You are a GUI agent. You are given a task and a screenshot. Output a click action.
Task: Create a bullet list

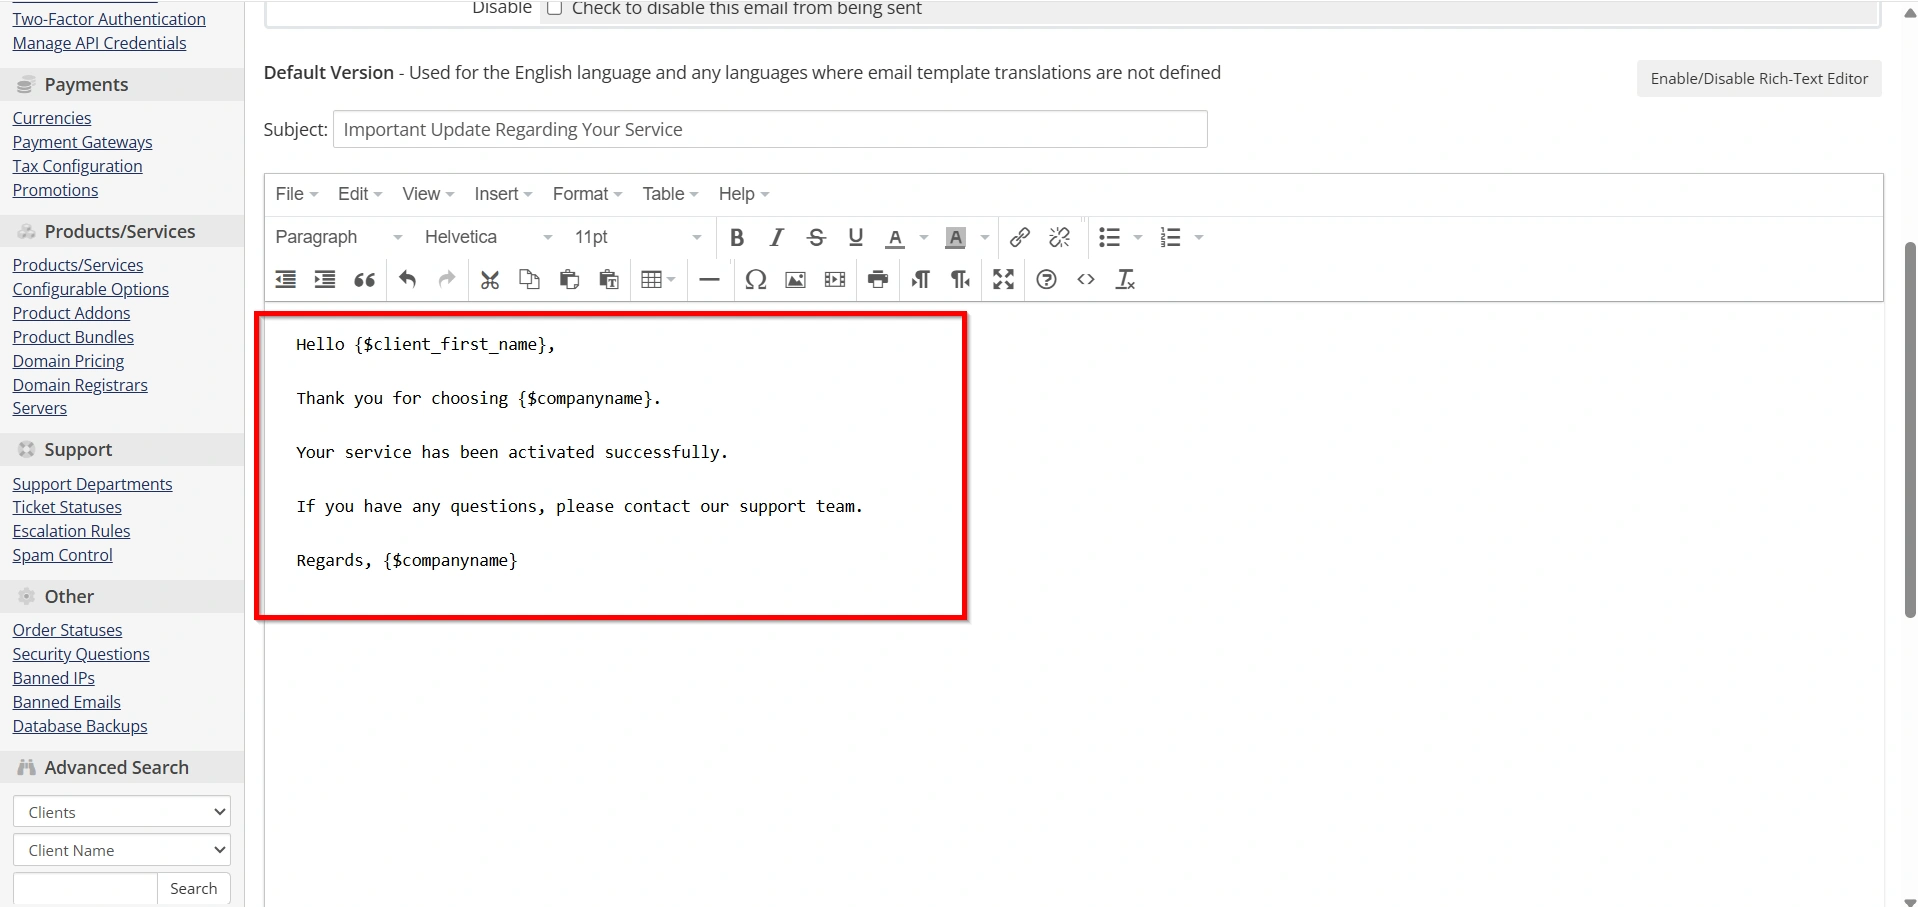point(1109,237)
